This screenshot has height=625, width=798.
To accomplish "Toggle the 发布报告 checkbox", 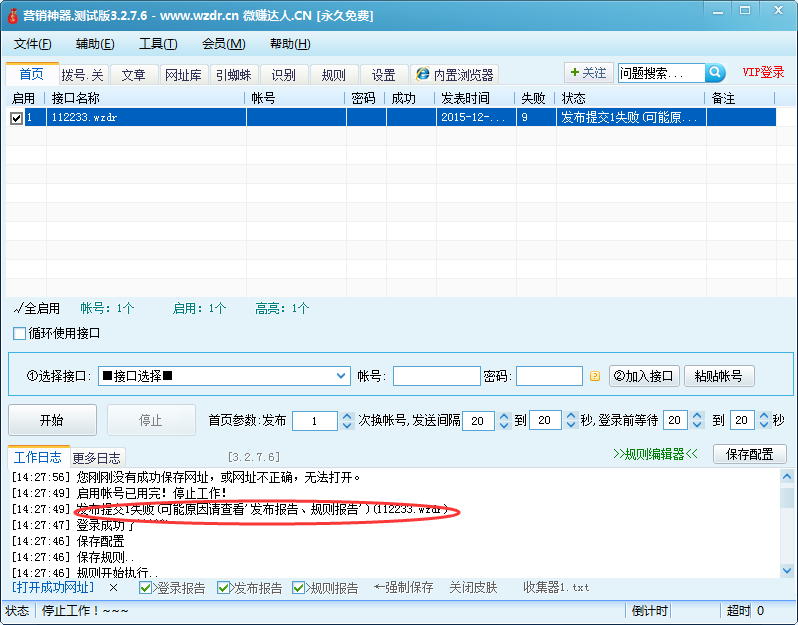I will coord(222,588).
